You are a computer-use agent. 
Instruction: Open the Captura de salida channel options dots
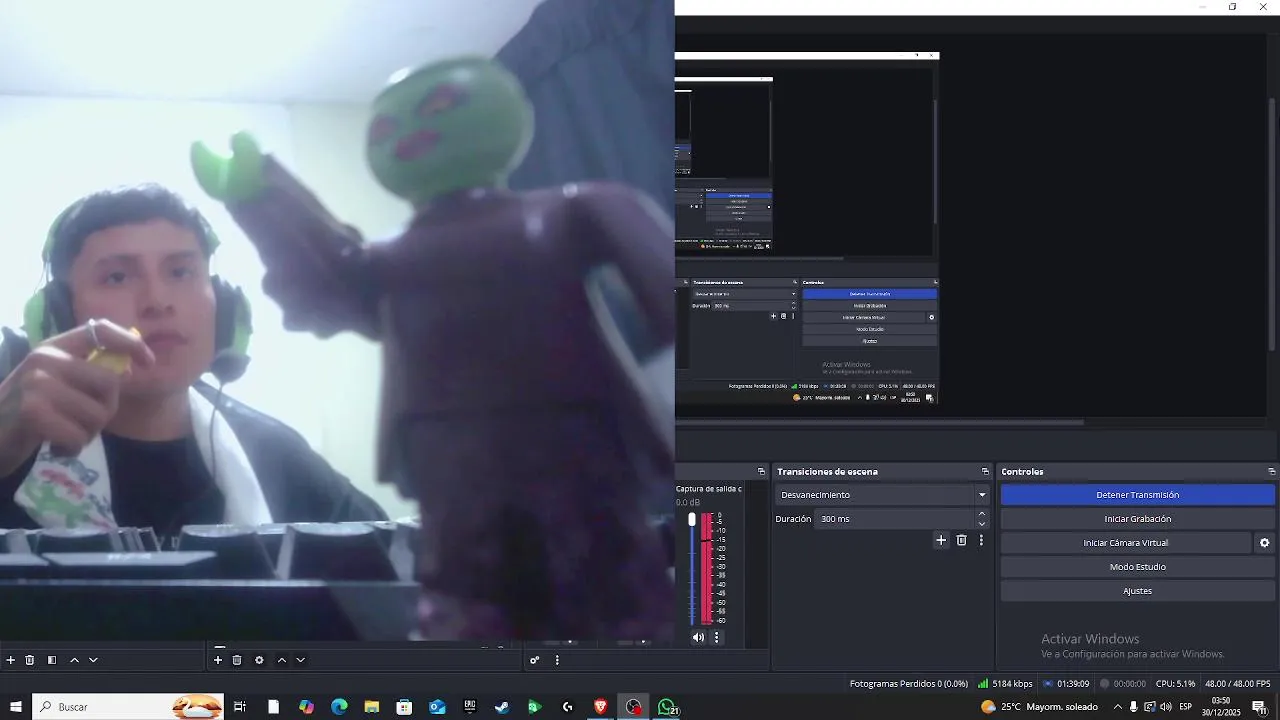tap(716, 637)
